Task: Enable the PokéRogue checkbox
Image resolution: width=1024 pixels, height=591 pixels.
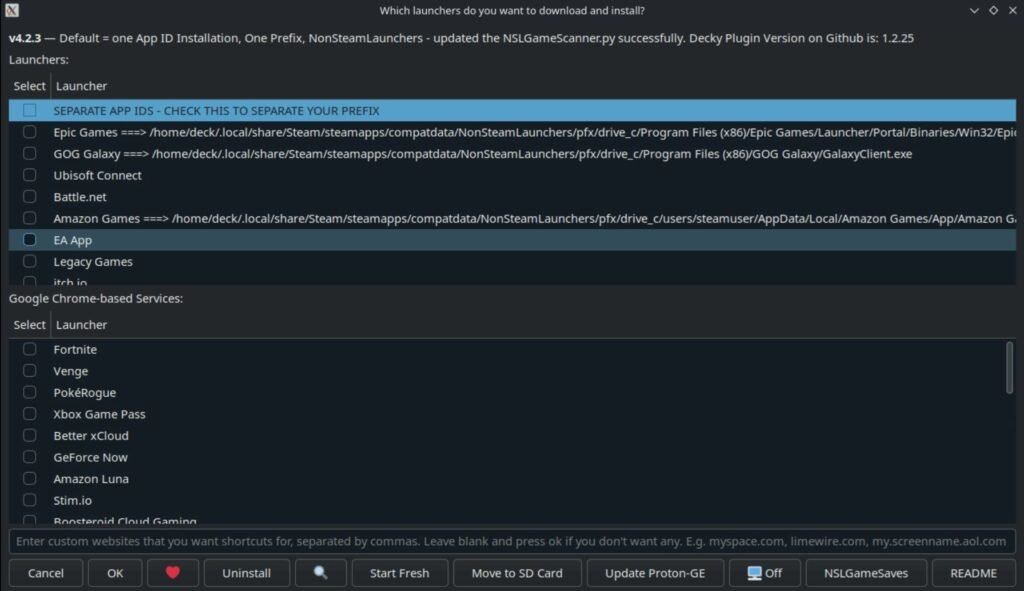Action: [29, 392]
